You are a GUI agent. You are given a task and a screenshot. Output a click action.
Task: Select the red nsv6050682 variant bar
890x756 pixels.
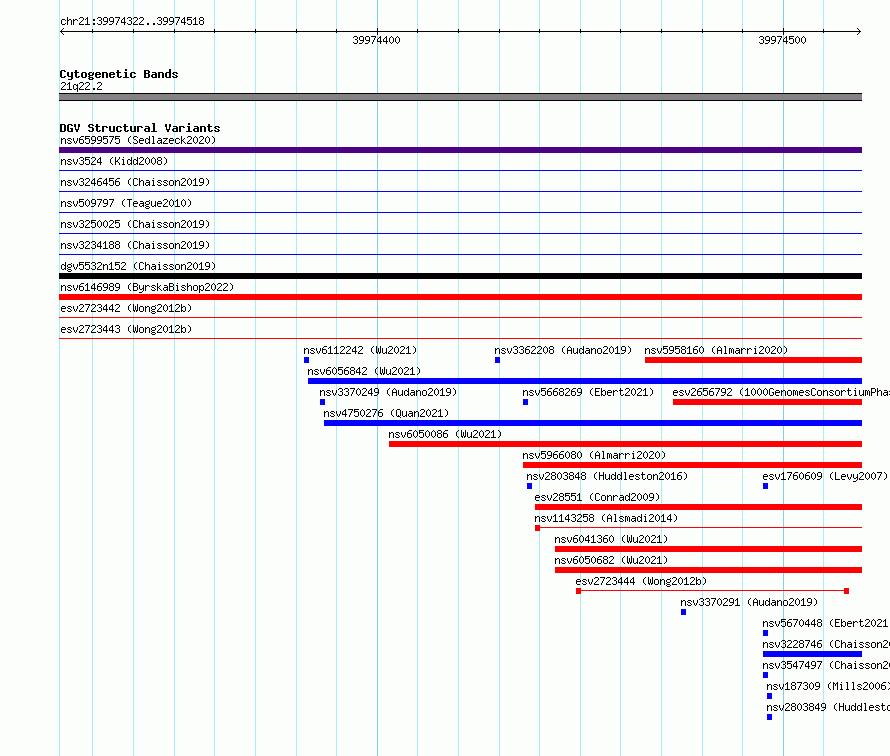pos(708,570)
